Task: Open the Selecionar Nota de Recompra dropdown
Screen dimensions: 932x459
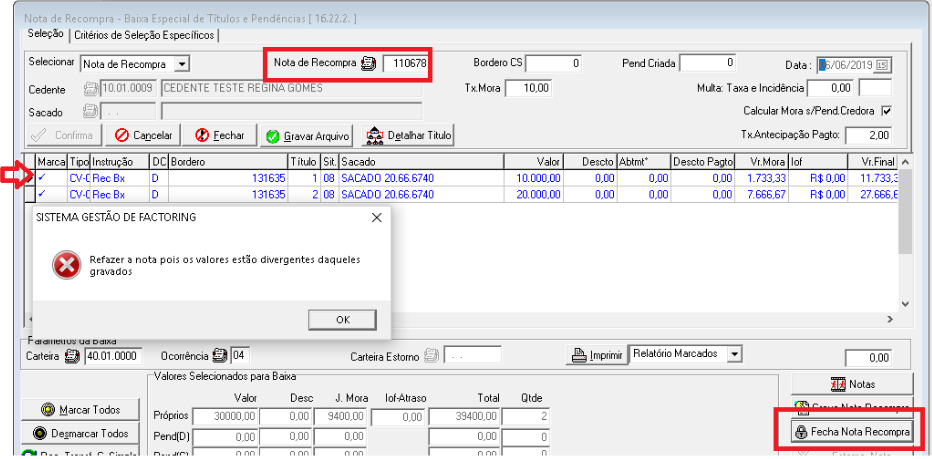Action: (181, 64)
